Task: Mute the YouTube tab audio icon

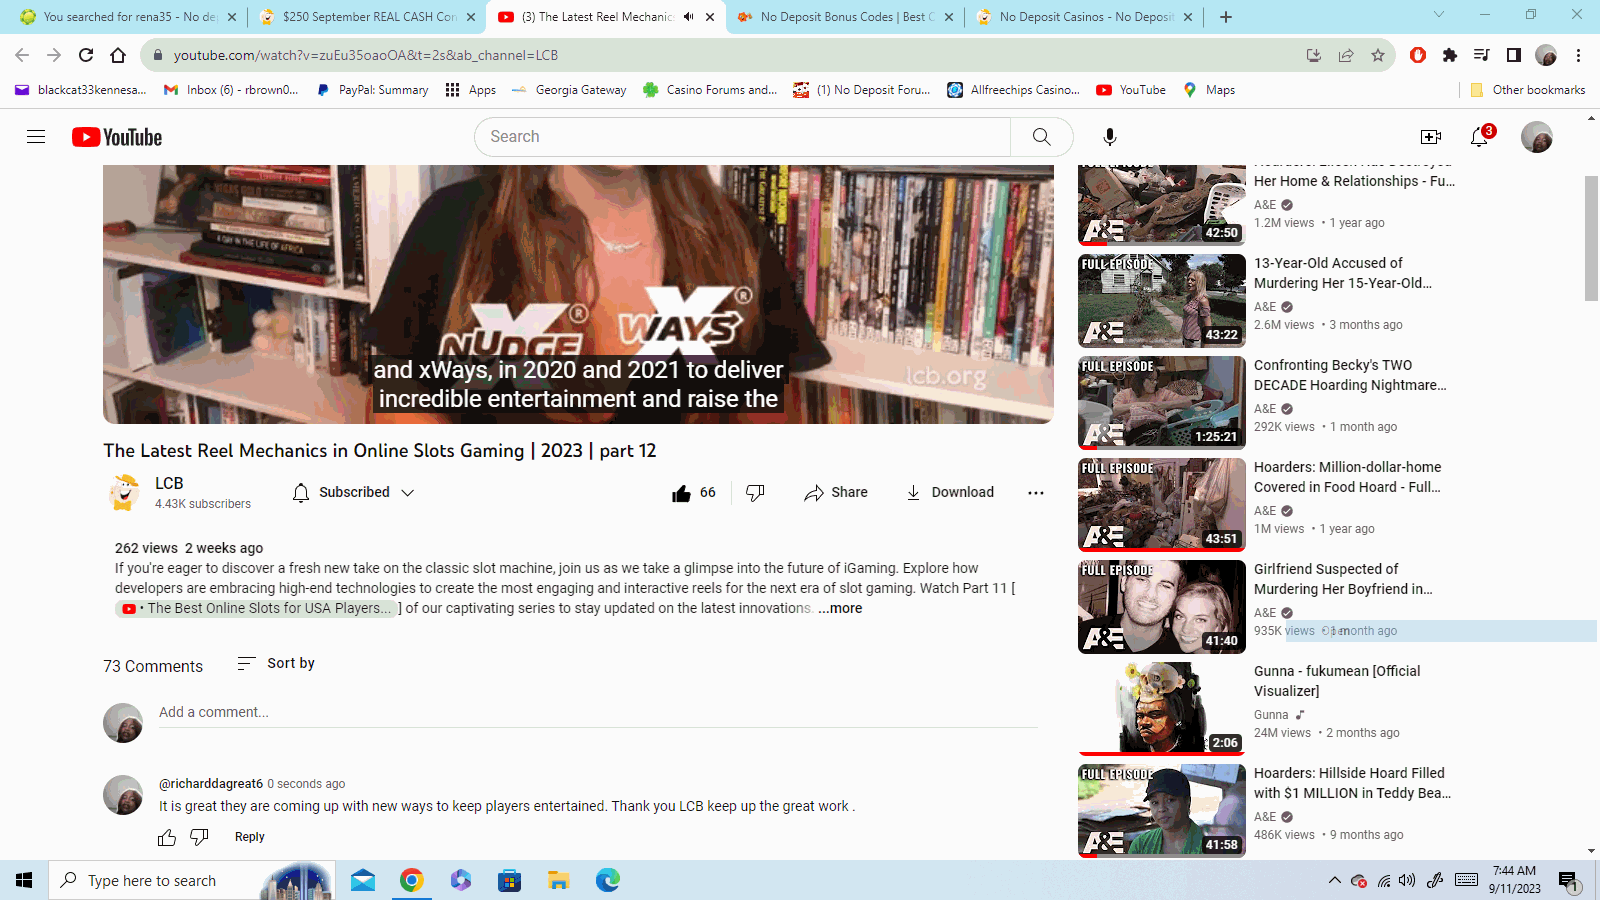Action: click(689, 17)
